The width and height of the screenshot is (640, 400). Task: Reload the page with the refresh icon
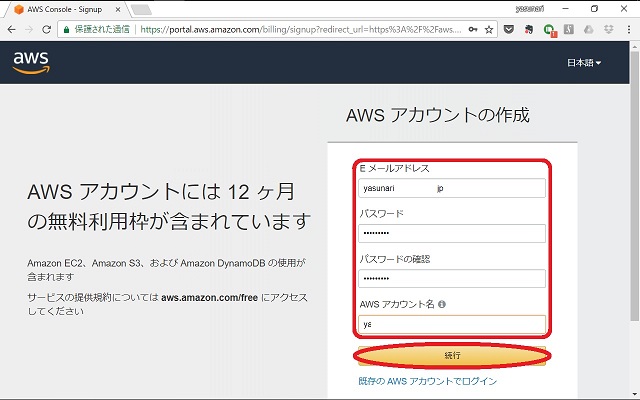(x=47, y=29)
